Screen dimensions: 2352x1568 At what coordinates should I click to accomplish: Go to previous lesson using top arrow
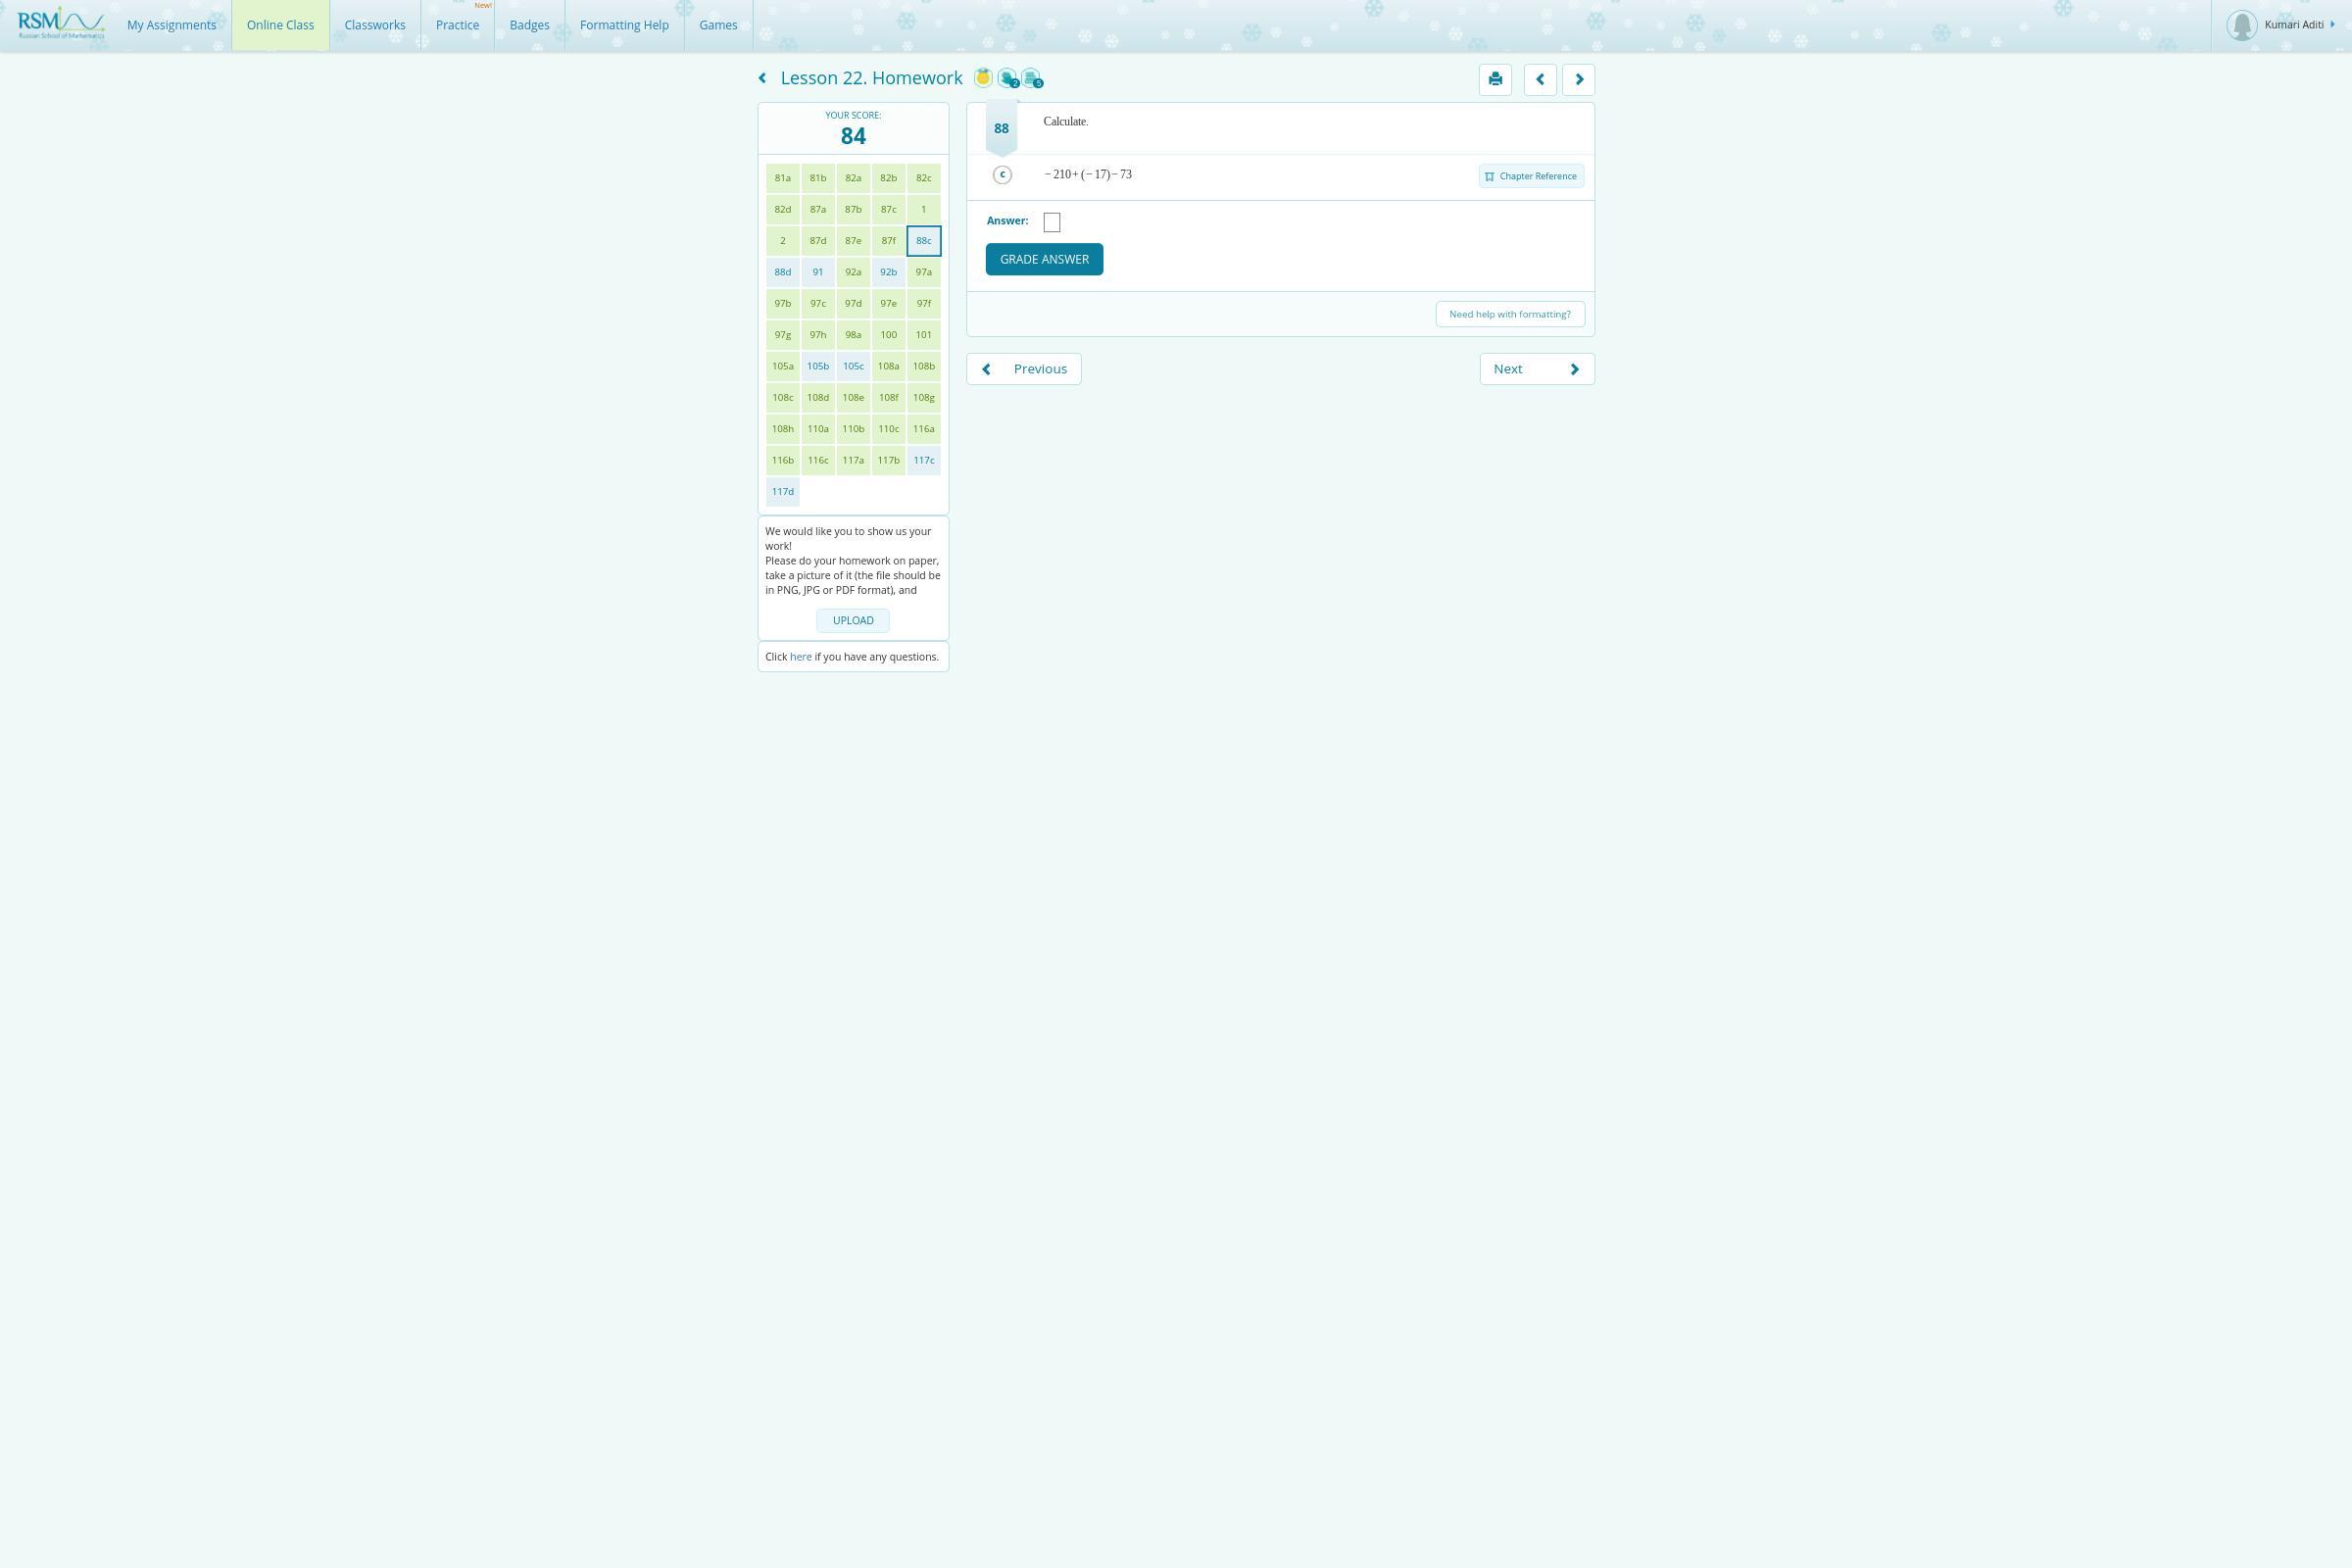point(1540,79)
